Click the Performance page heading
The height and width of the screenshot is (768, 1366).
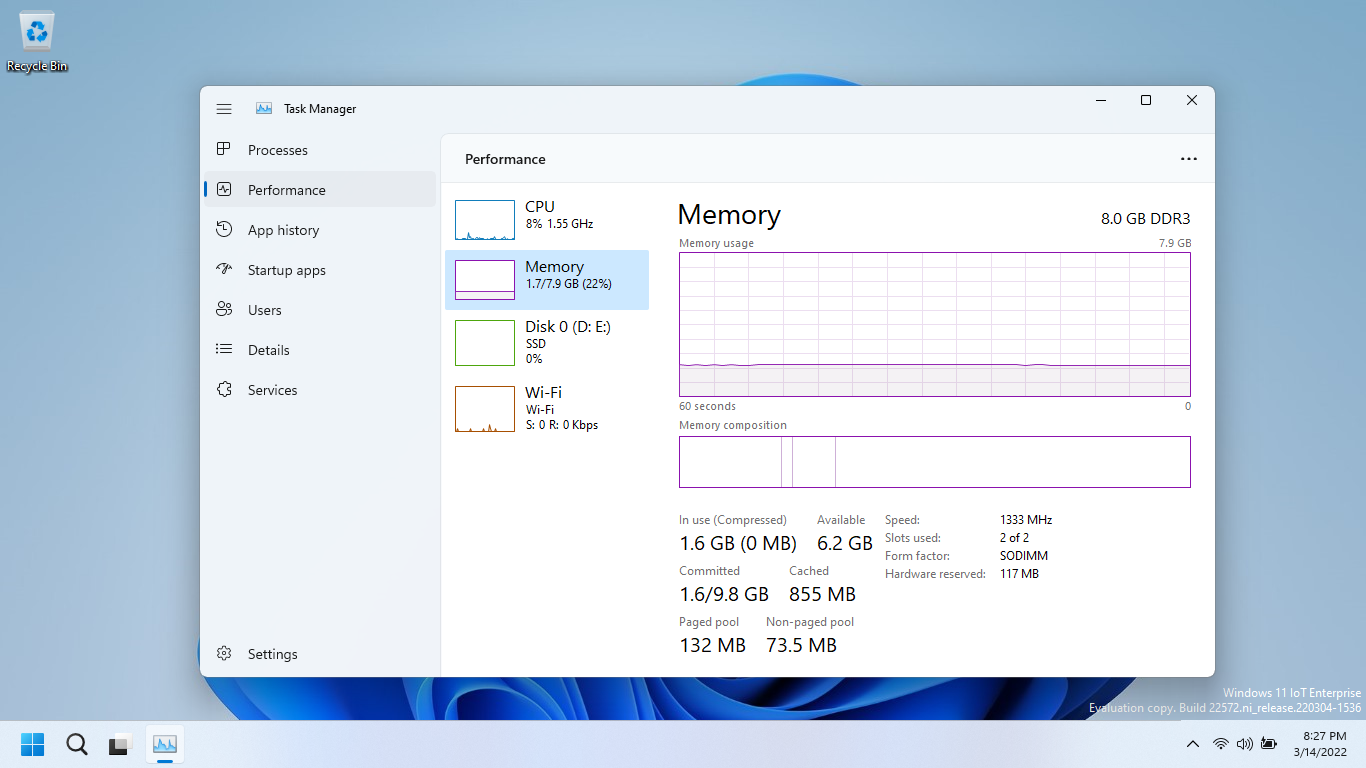point(505,159)
